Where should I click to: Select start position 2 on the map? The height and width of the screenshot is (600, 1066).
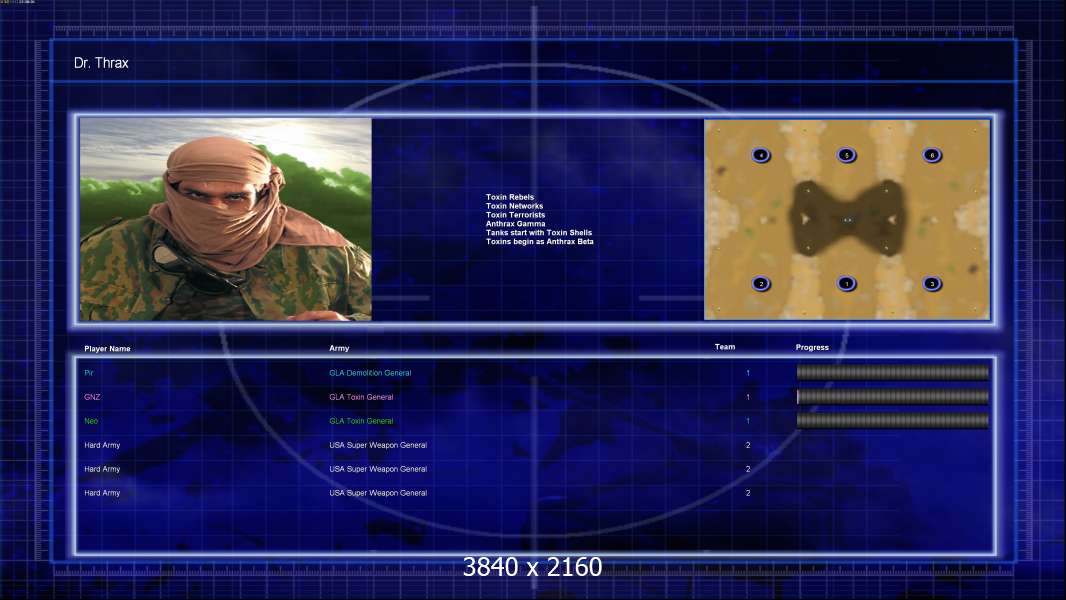tap(761, 283)
